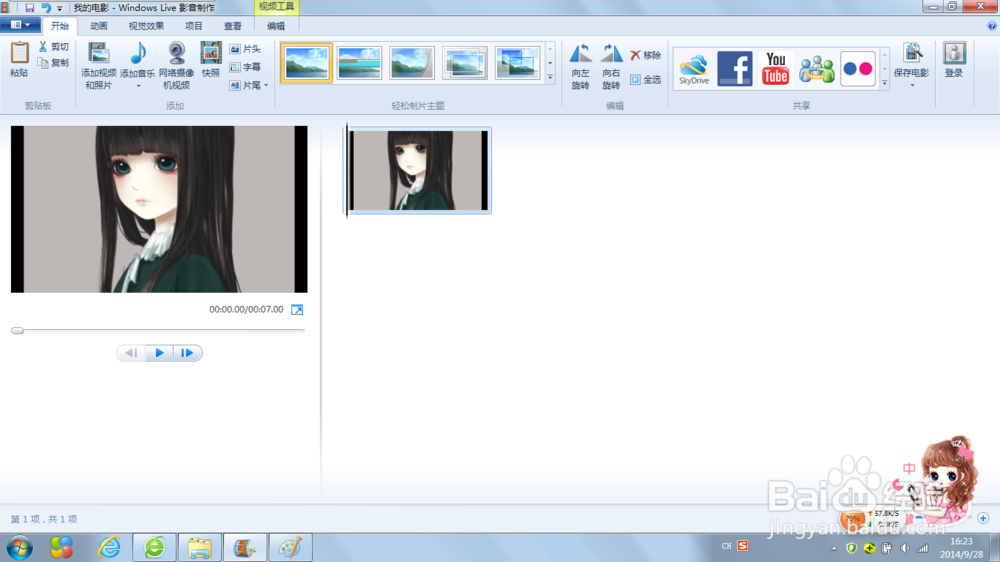
Task: Save project in quick access toolbar
Action: click(x=29, y=8)
